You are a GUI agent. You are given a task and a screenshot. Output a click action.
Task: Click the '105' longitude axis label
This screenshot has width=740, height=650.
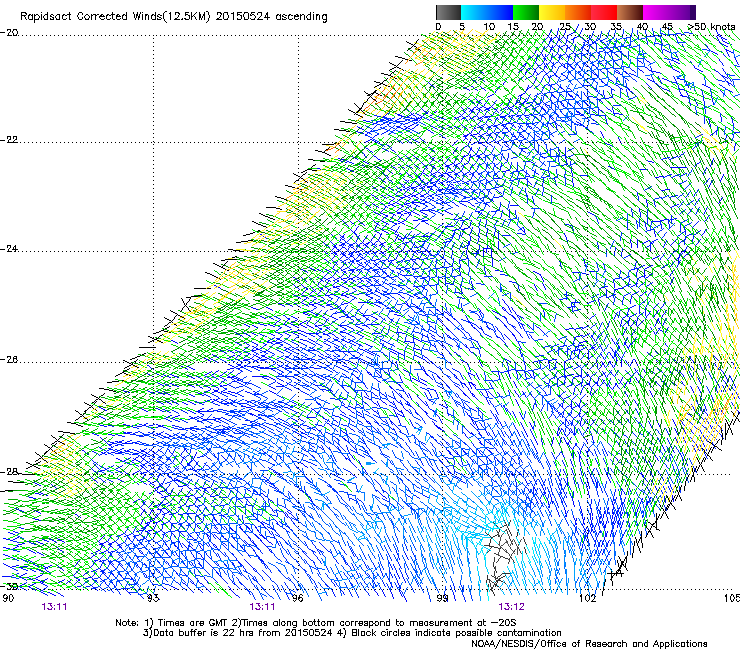[x=732, y=598]
